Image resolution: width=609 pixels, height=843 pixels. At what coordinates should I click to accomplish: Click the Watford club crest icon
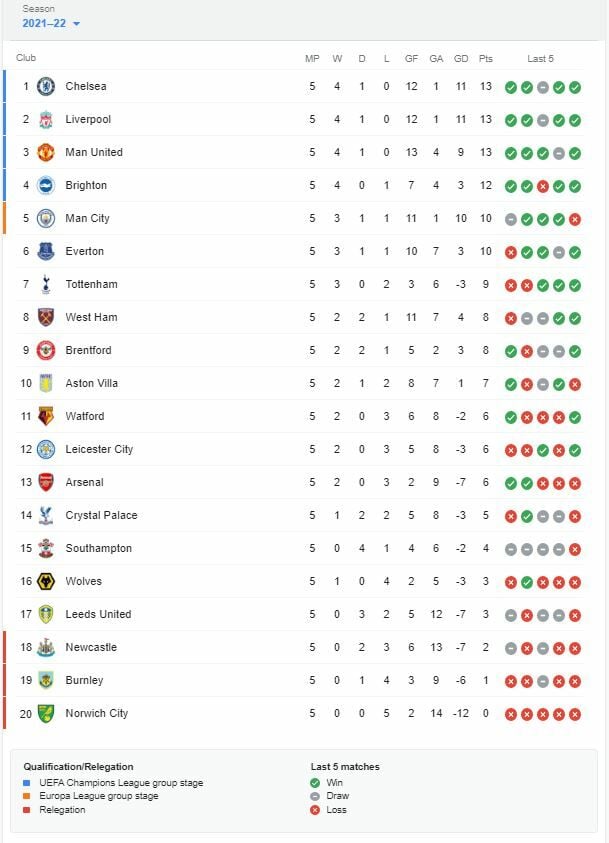(x=46, y=417)
